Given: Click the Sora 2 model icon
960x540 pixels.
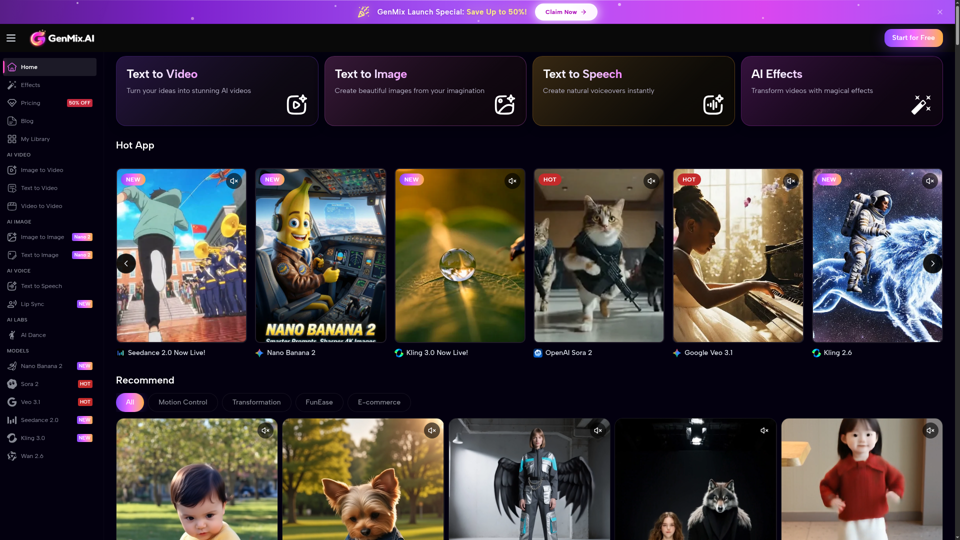Looking at the screenshot, I should click(12, 384).
